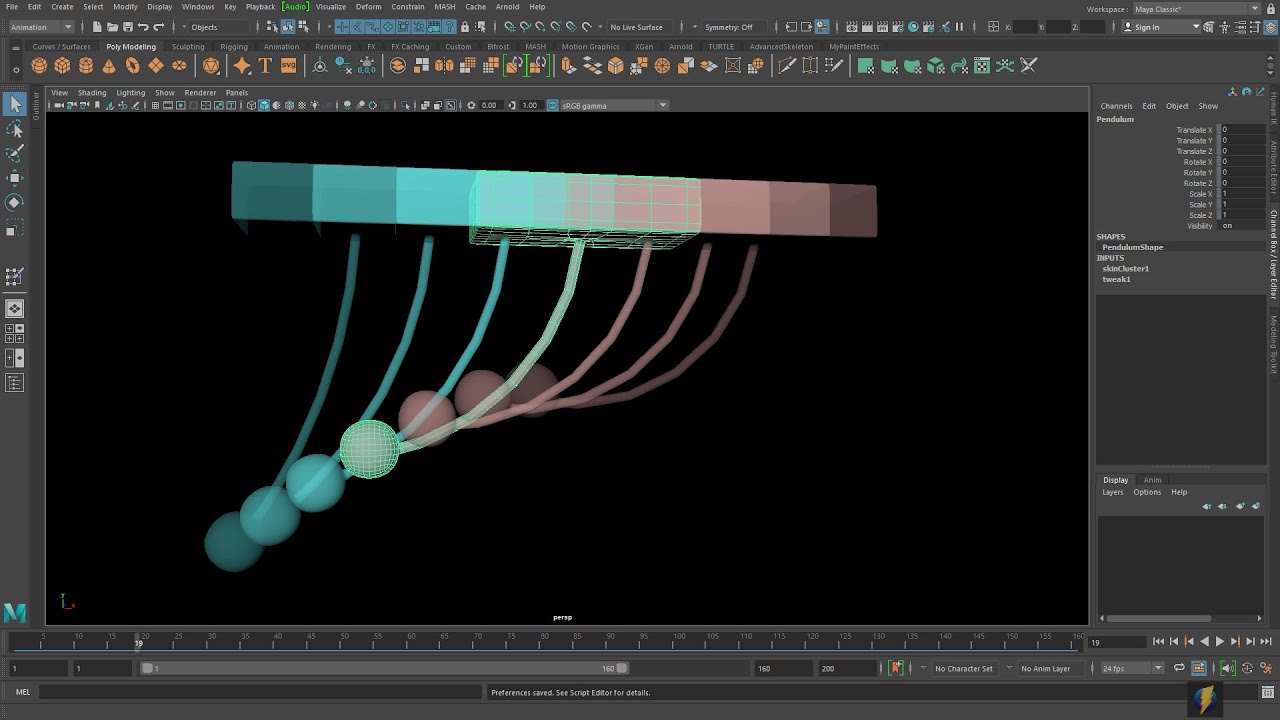Click the Maya logo home icon
Screen dimensions: 1280x720
point(14,612)
